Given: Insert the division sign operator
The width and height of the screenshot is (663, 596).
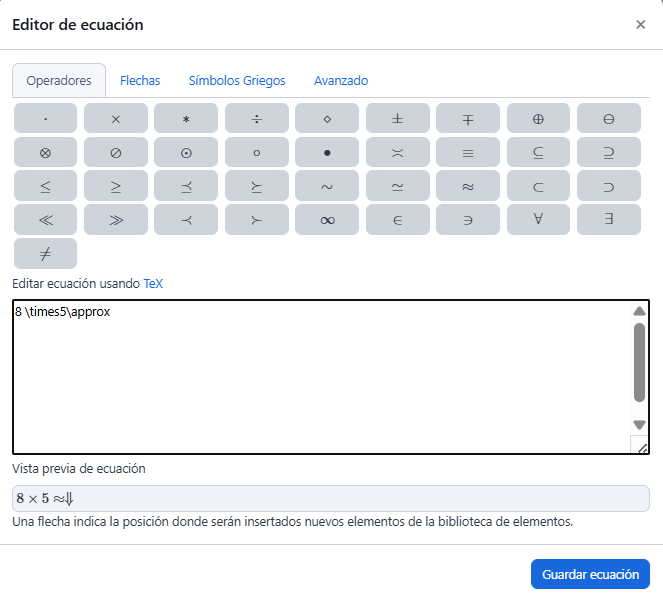Looking at the screenshot, I should pyautogui.click(x=257, y=119).
